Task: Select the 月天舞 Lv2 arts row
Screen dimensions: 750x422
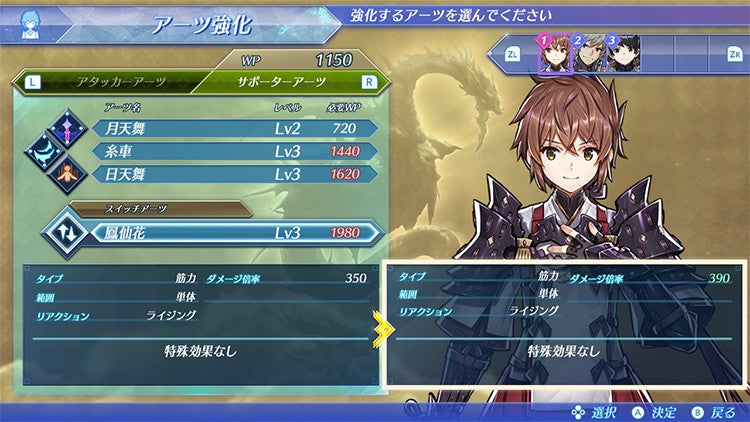Action: coord(234,129)
